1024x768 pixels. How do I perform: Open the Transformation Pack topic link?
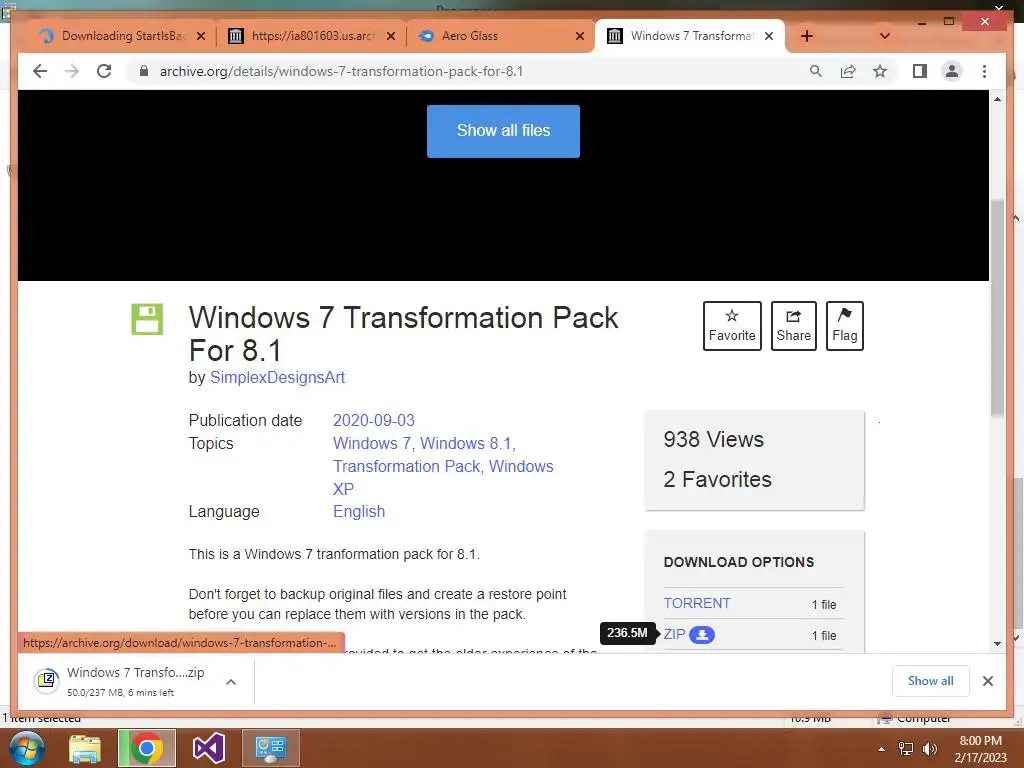406,466
